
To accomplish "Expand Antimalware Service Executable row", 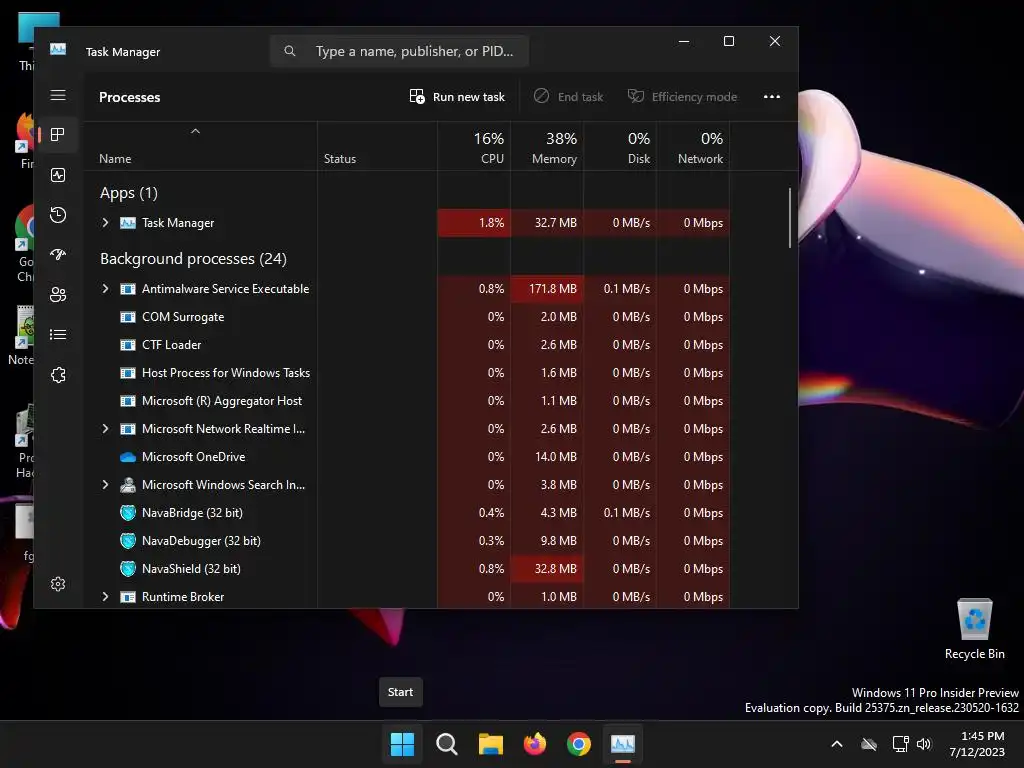I will [106, 289].
